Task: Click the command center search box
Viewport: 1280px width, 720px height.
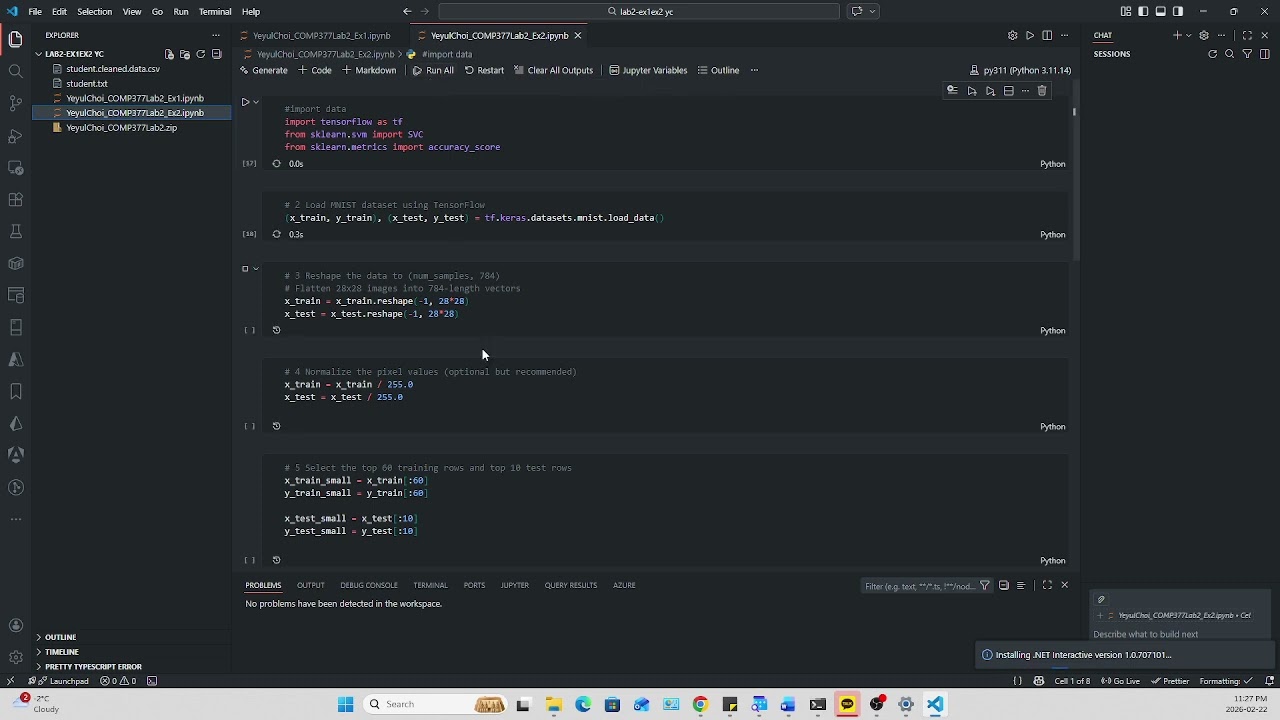Action: coord(639,12)
